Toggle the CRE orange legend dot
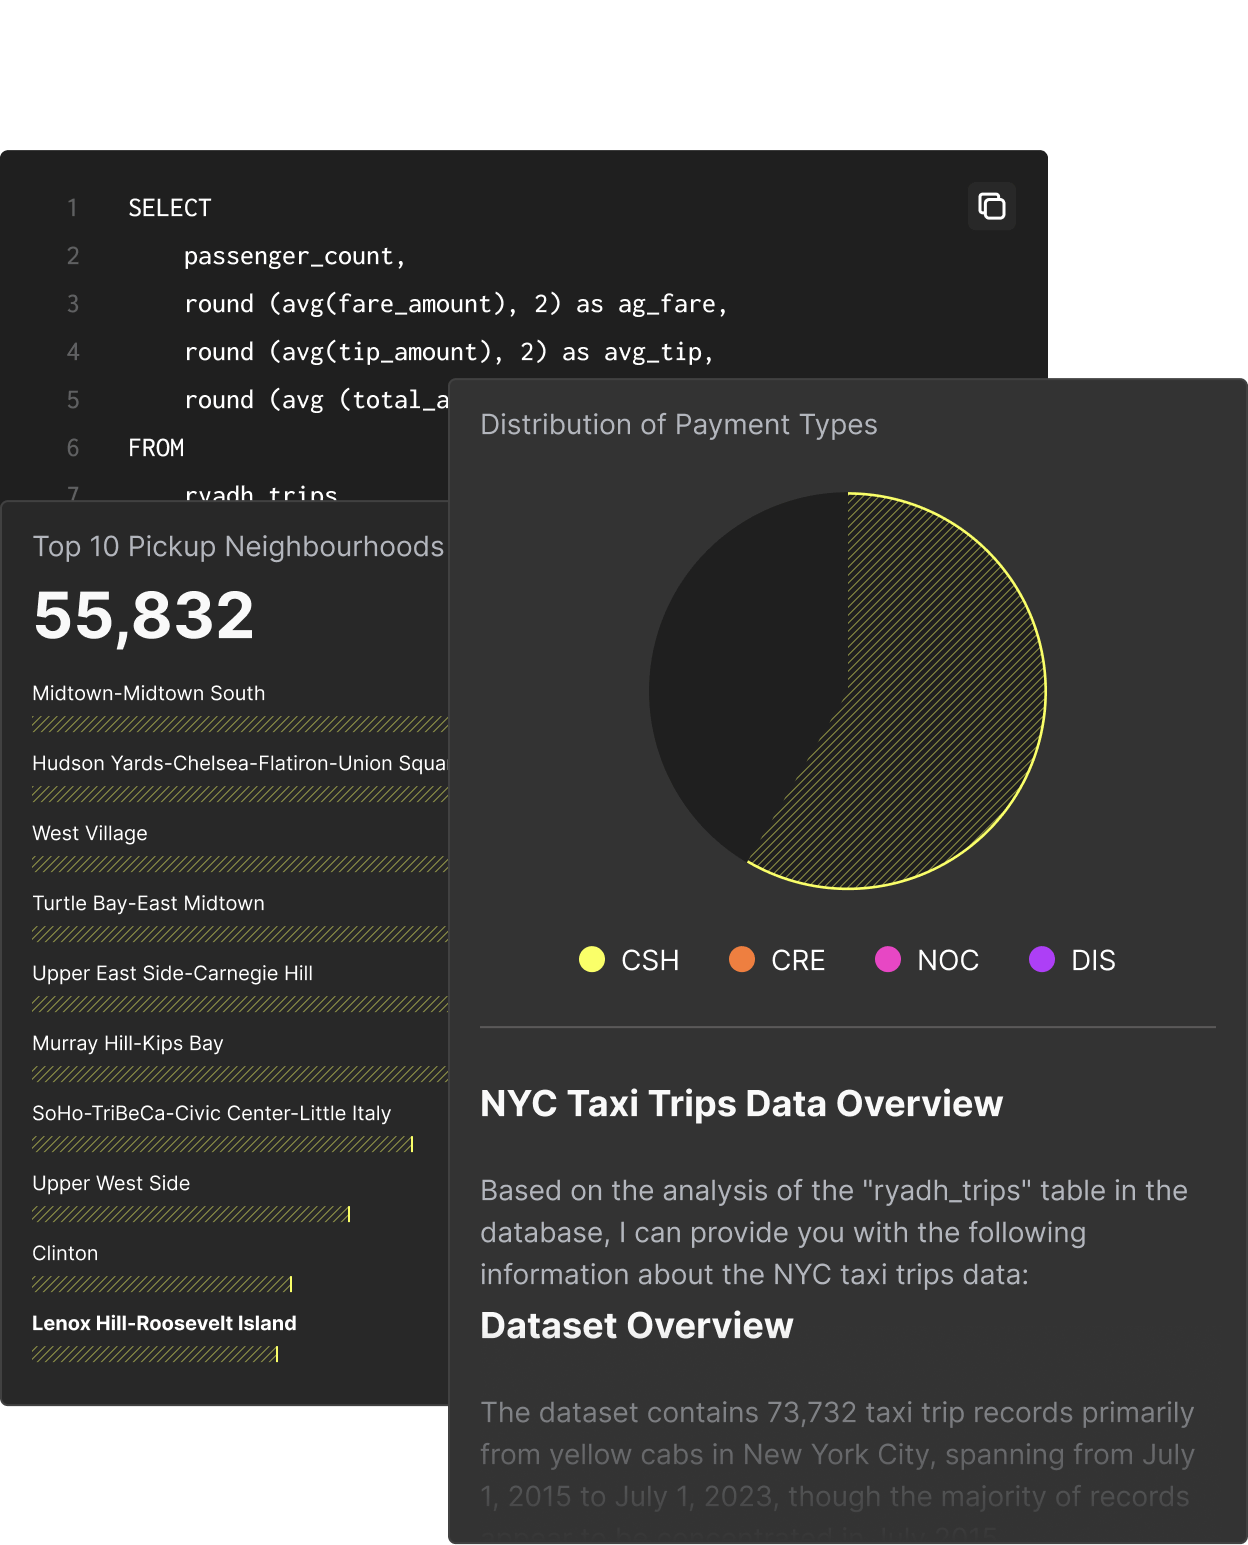This screenshot has height=1545, width=1248. (742, 960)
